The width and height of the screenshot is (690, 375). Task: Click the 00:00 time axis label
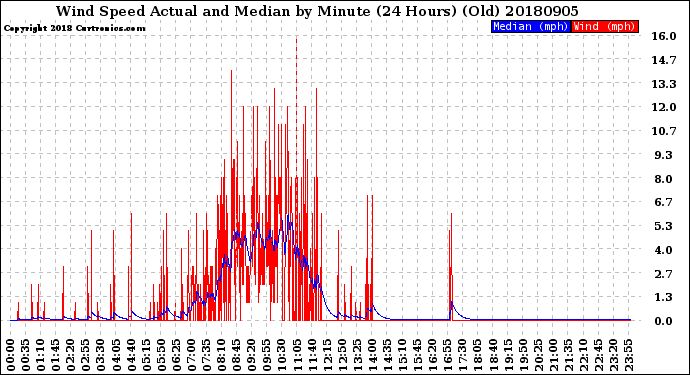[11, 355]
